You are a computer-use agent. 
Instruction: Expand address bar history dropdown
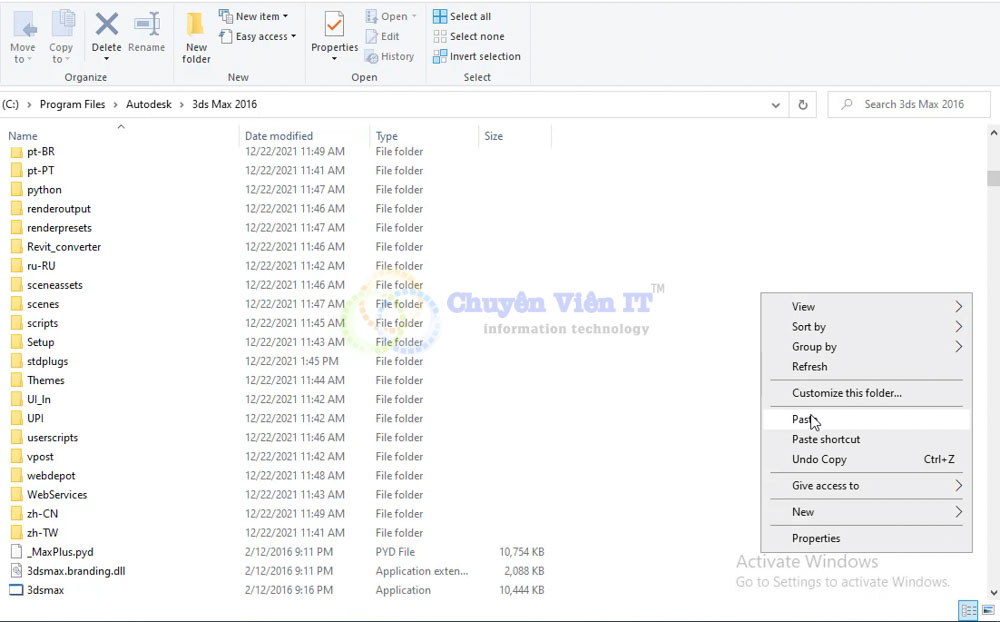pos(776,104)
